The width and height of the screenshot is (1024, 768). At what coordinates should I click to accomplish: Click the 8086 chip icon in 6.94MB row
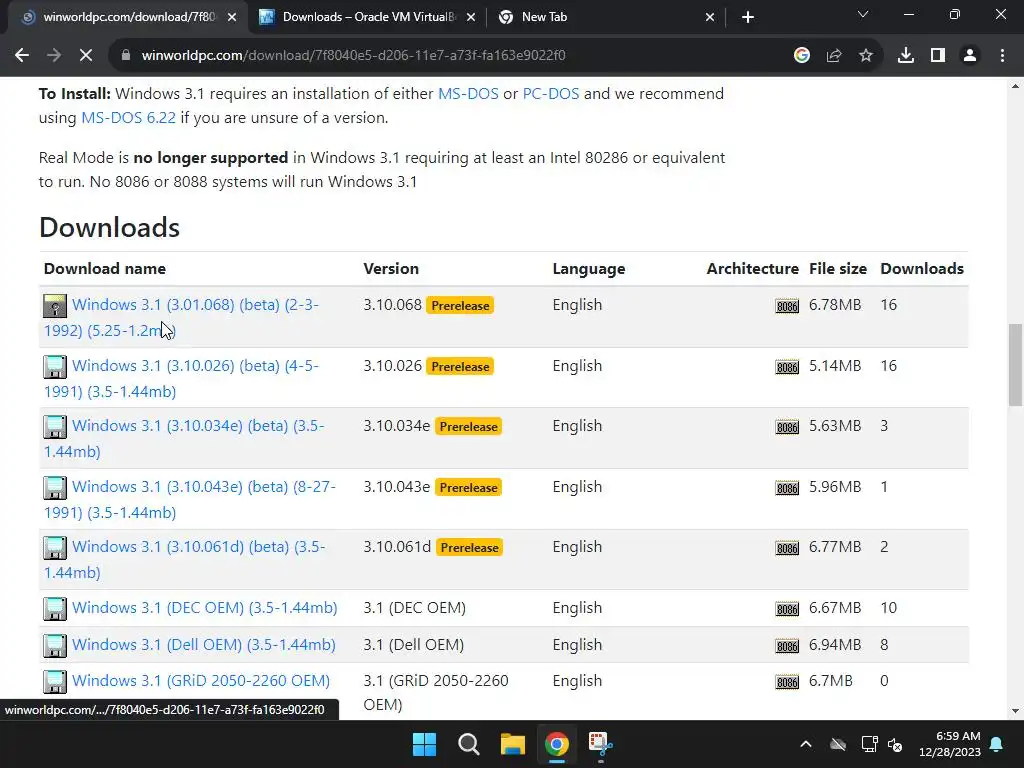tap(787, 646)
